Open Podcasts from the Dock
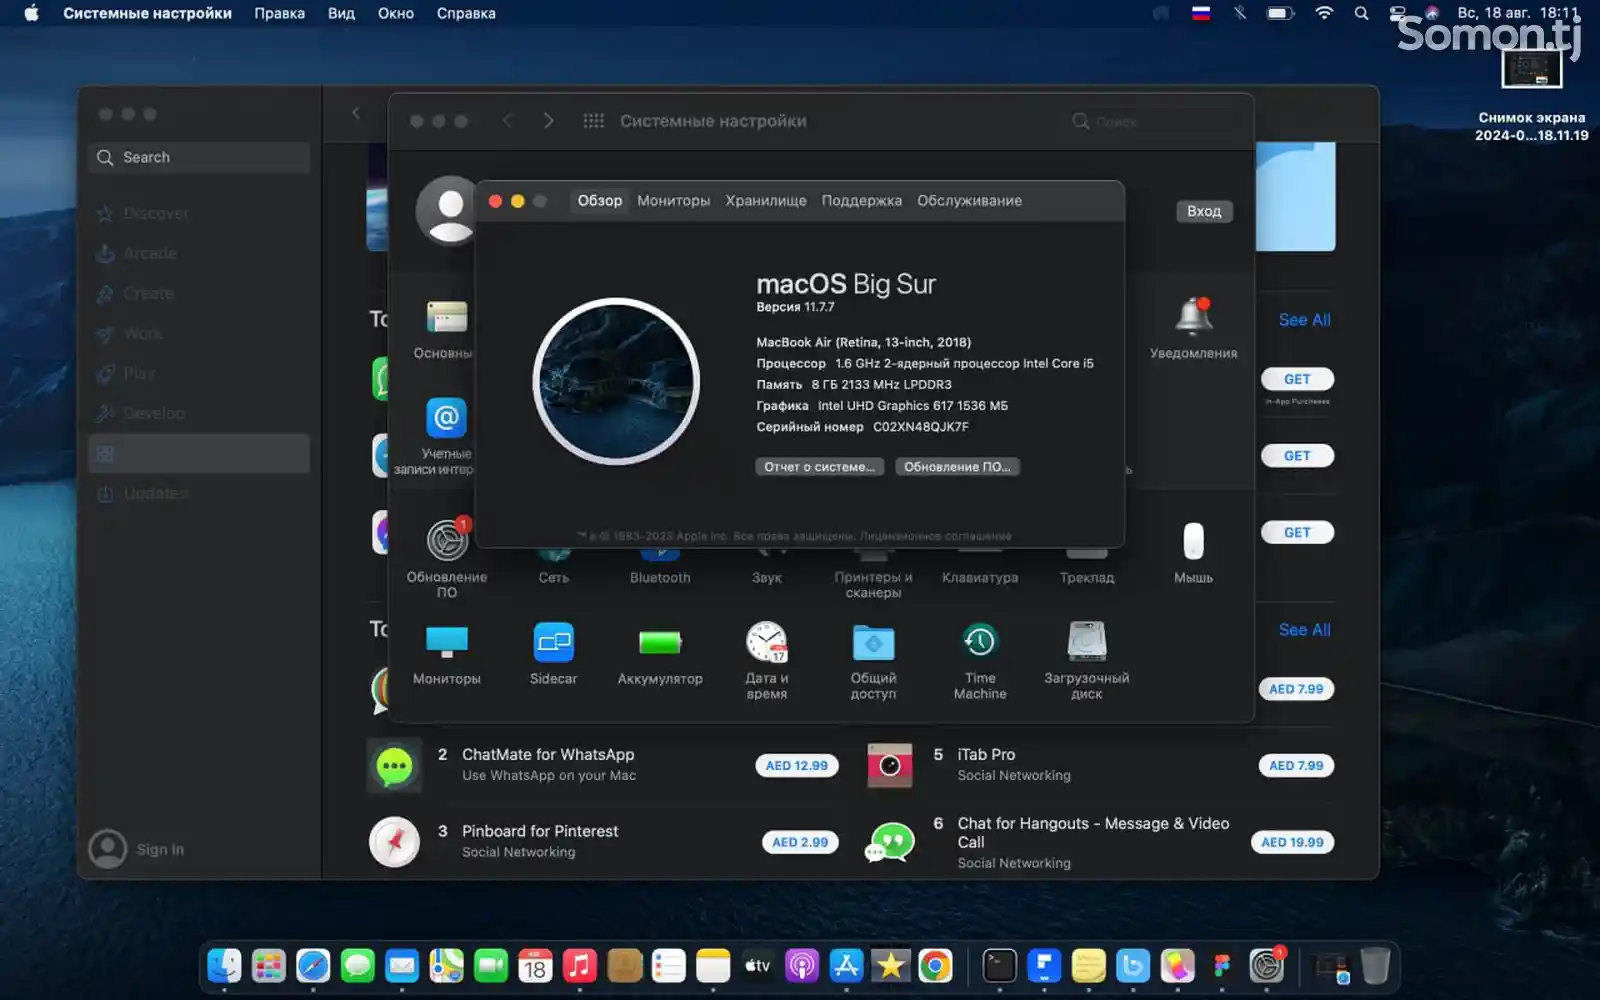The width and height of the screenshot is (1600, 1000). (802, 965)
